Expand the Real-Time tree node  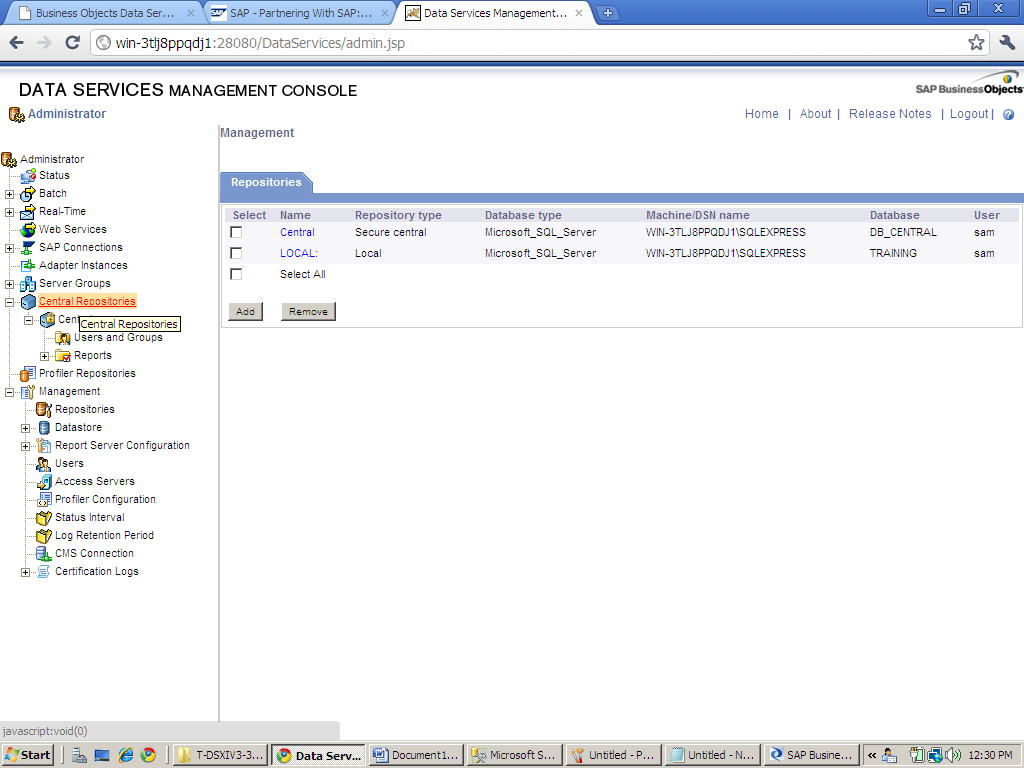(9, 212)
